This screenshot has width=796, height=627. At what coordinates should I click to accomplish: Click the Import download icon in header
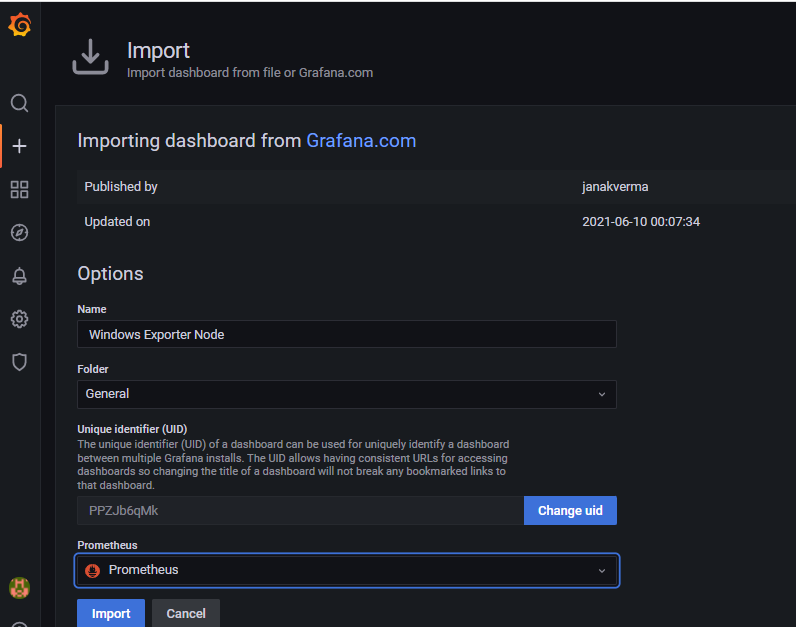click(90, 57)
